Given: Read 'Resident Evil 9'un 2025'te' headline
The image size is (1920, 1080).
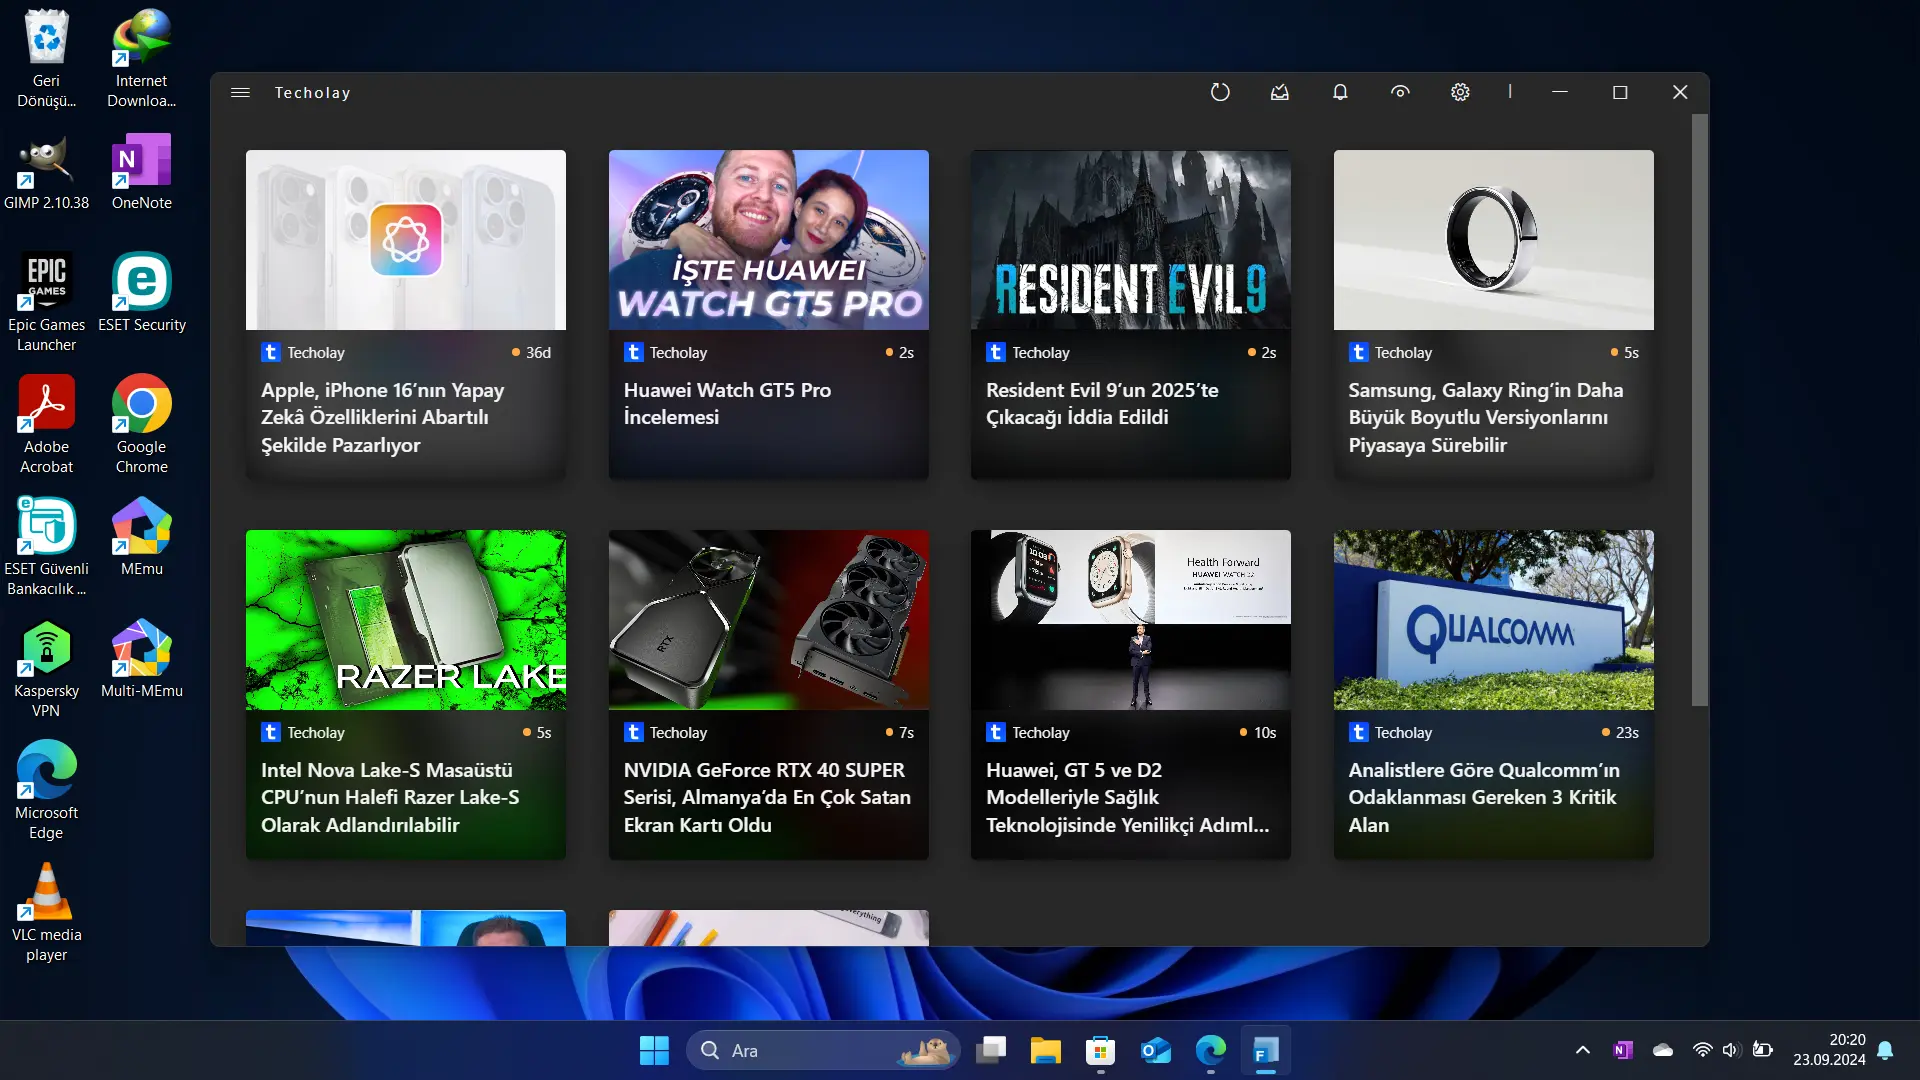Looking at the screenshot, I should 1102,404.
